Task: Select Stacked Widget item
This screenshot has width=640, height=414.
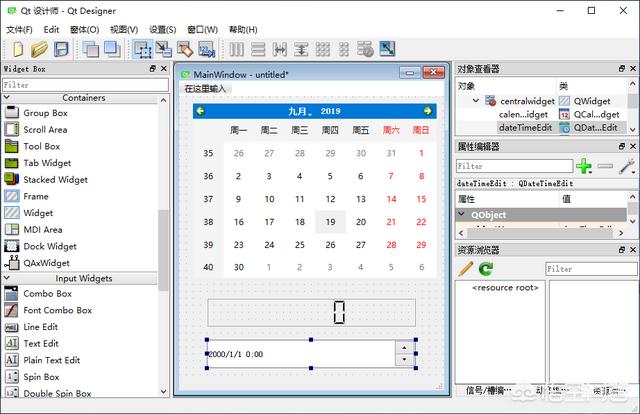Action: tap(56, 180)
